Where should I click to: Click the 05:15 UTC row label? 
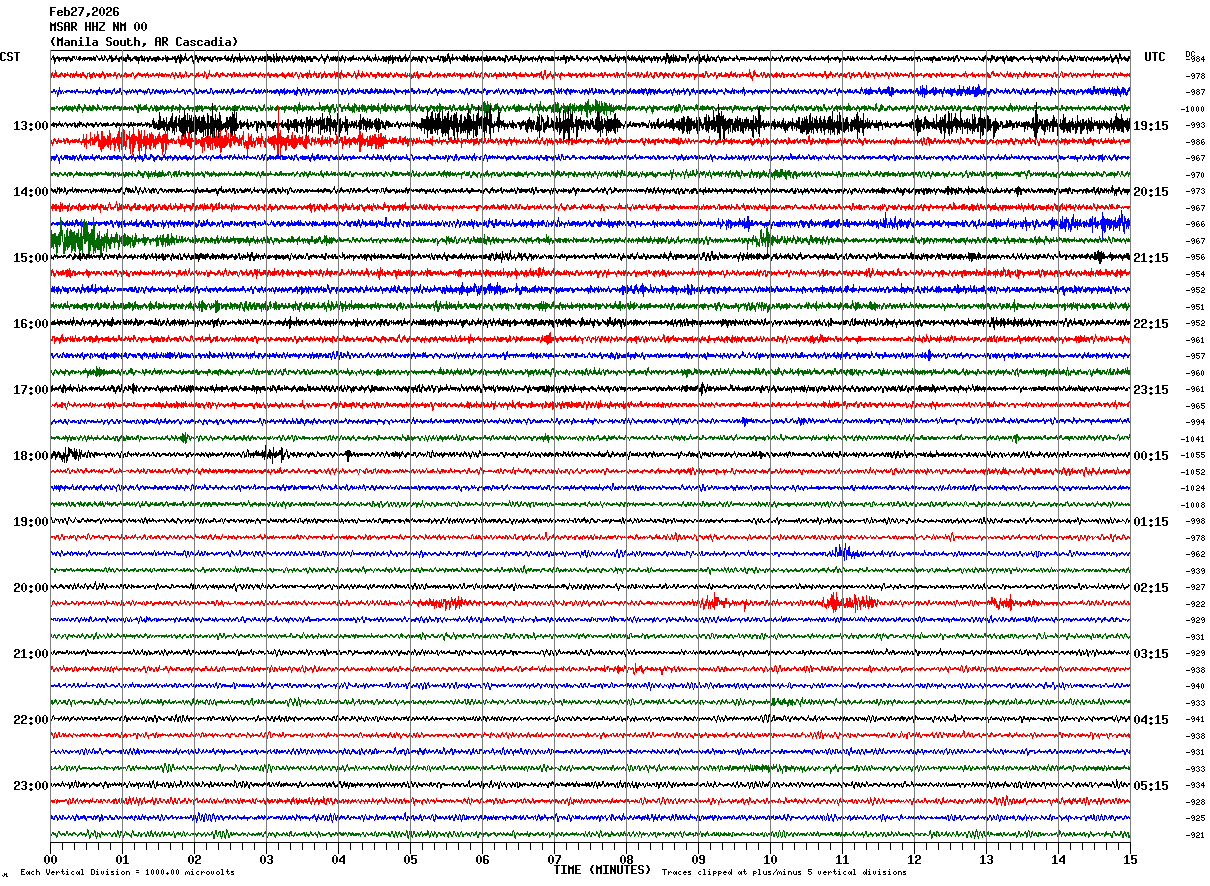(x=1151, y=786)
